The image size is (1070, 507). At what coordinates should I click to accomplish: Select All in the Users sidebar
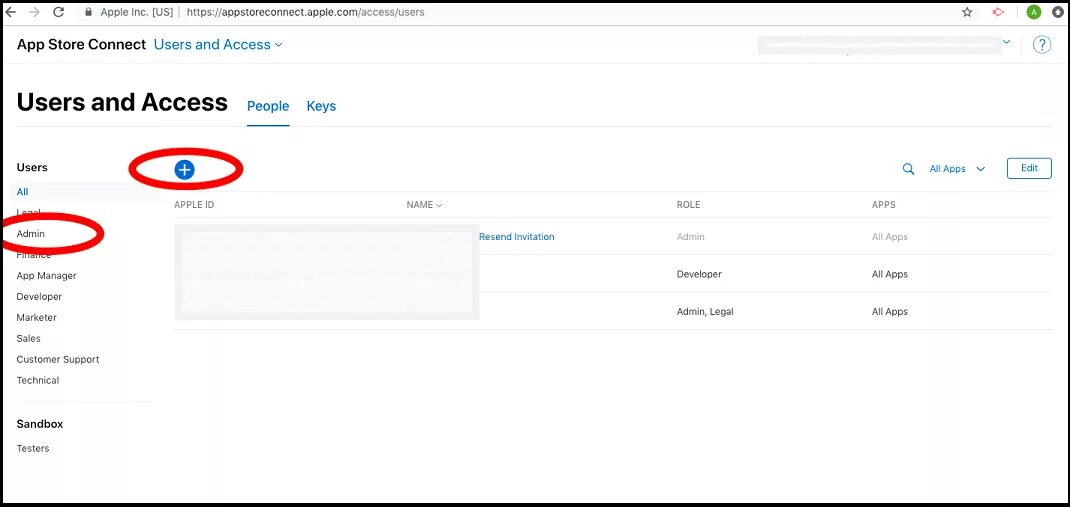[23, 192]
